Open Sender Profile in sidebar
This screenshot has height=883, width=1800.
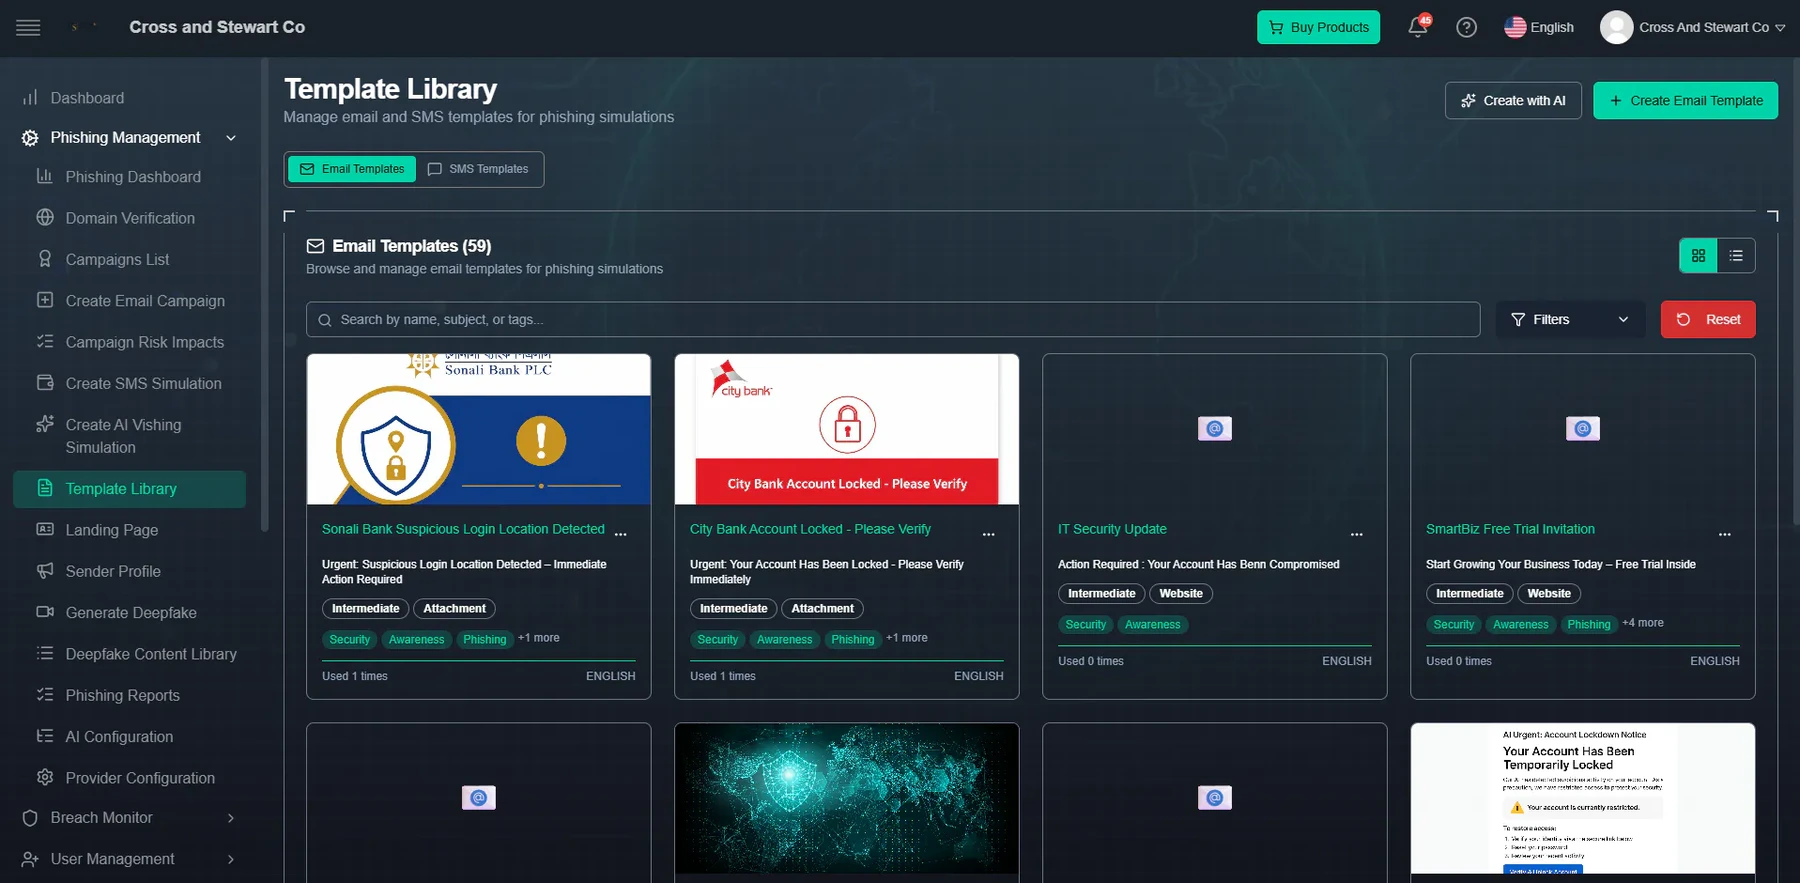coord(113,571)
